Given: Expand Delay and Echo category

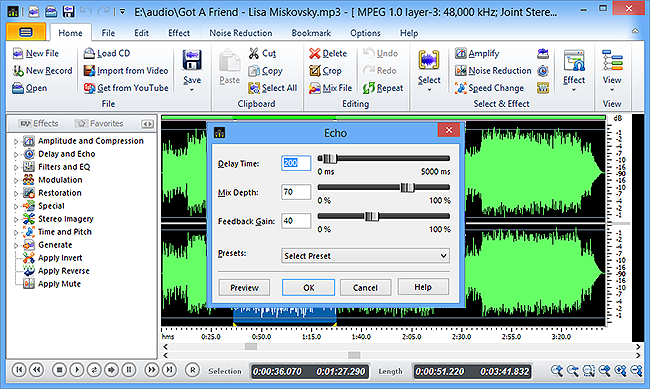Looking at the screenshot, I should point(16,155).
